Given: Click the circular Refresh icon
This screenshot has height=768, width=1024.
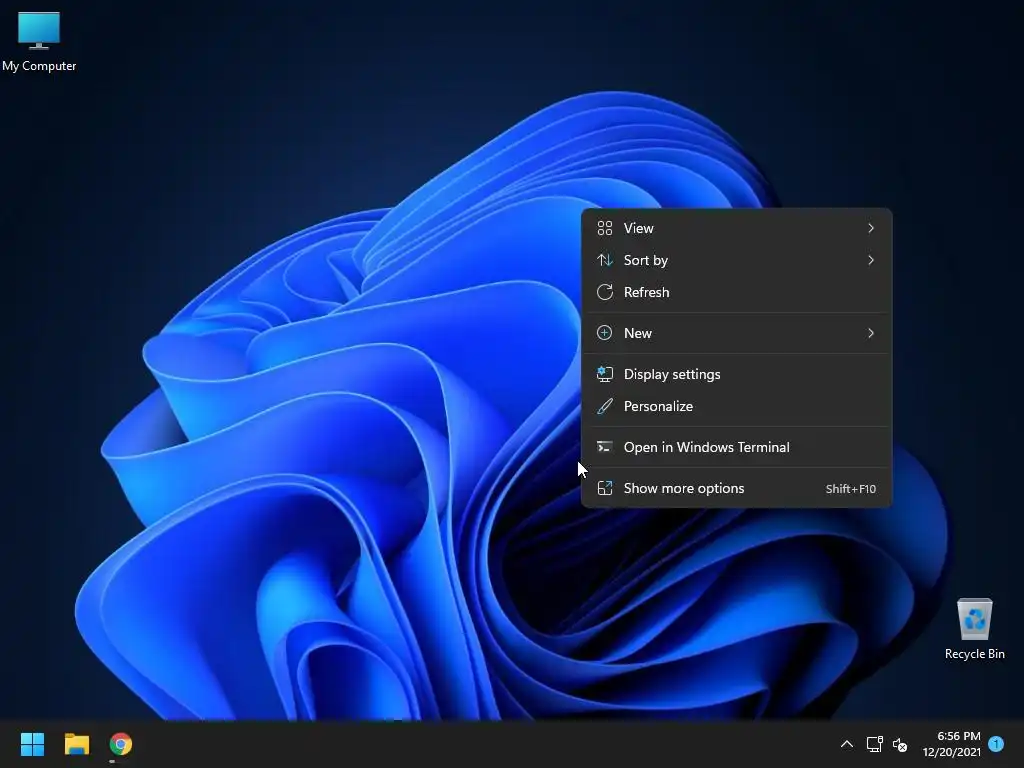Looking at the screenshot, I should click(605, 292).
